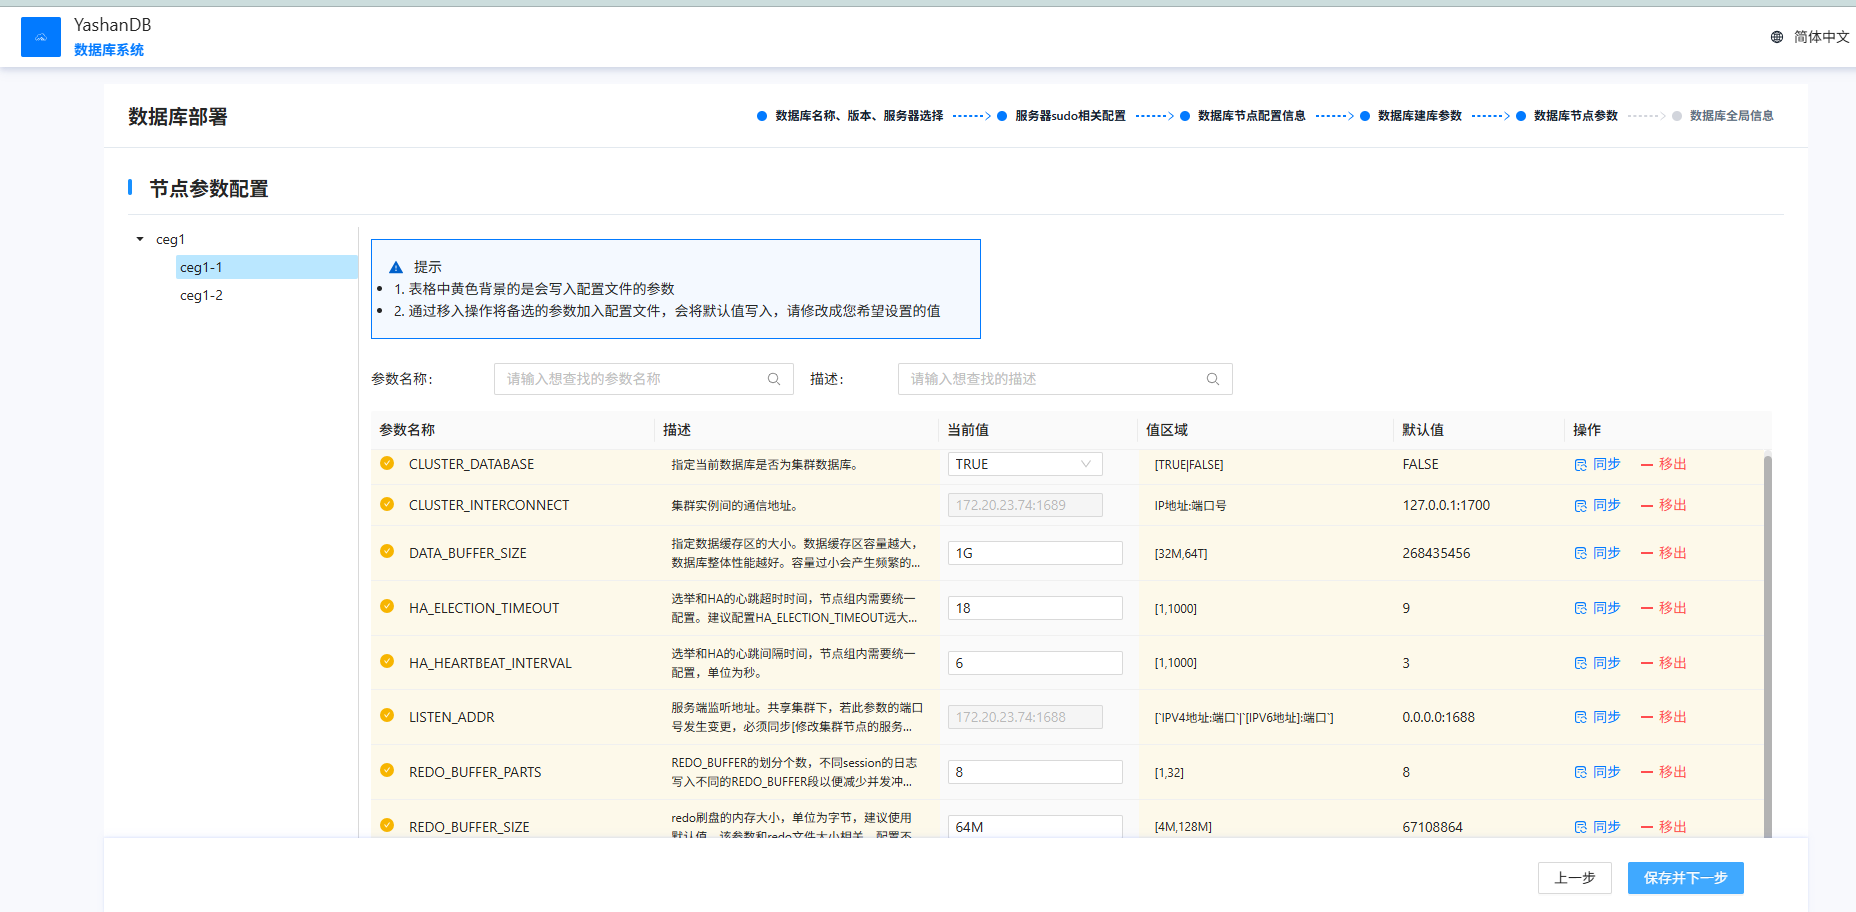Click sync icon for CLUSTER_DATABASE row
Image resolution: width=1856 pixels, height=912 pixels.
click(1581, 465)
